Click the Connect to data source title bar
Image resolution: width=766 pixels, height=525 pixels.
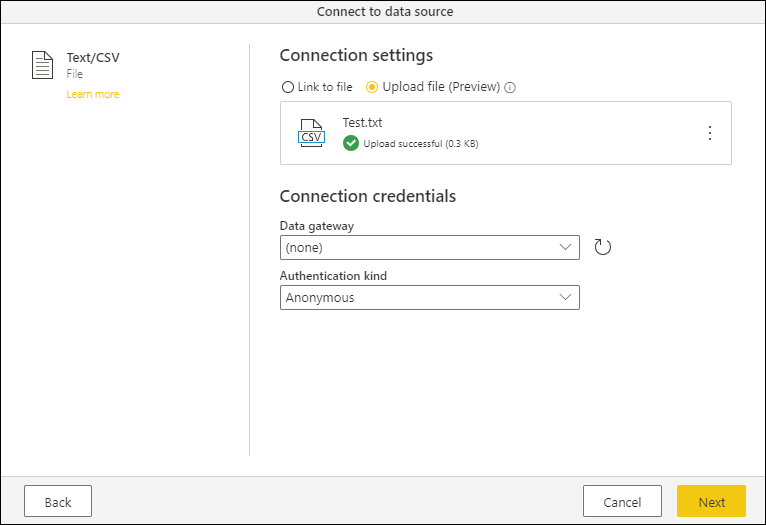[383, 11]
